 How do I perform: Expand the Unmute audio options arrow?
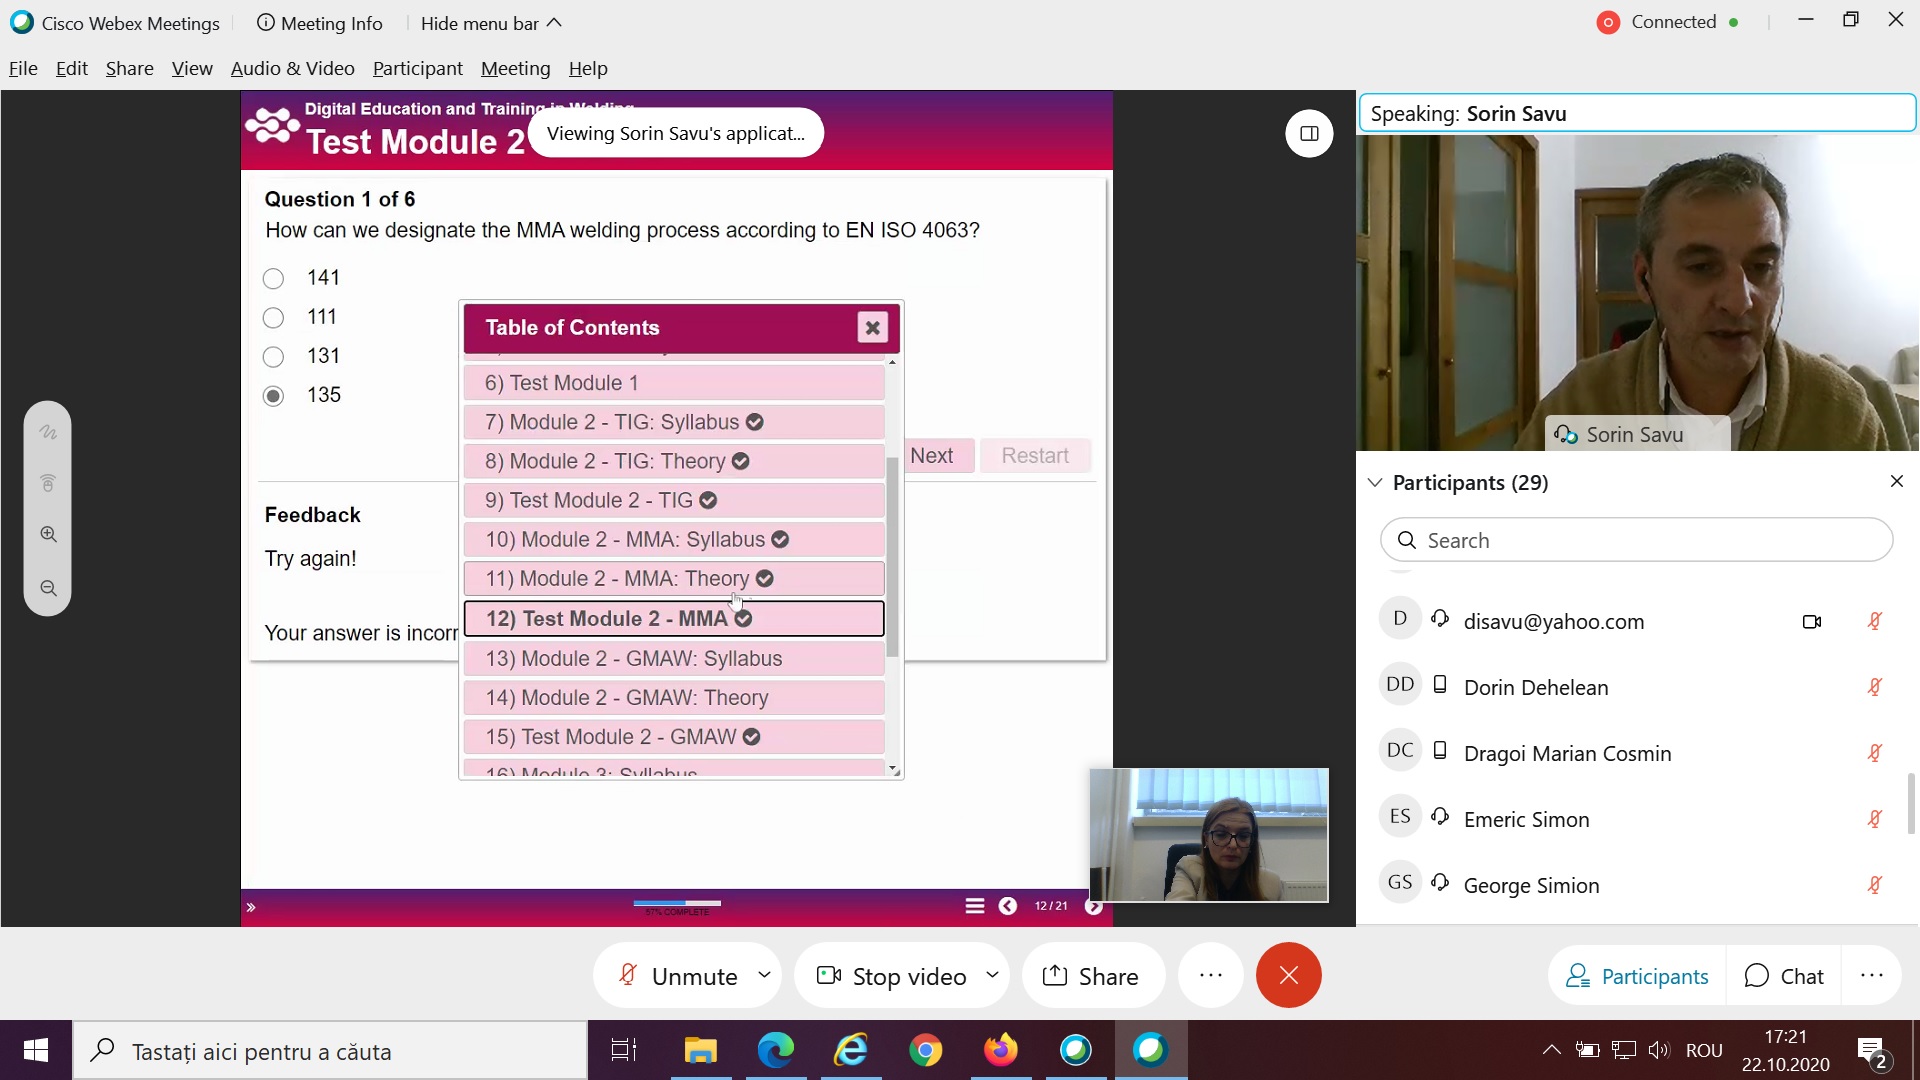(x=765, y=974)
